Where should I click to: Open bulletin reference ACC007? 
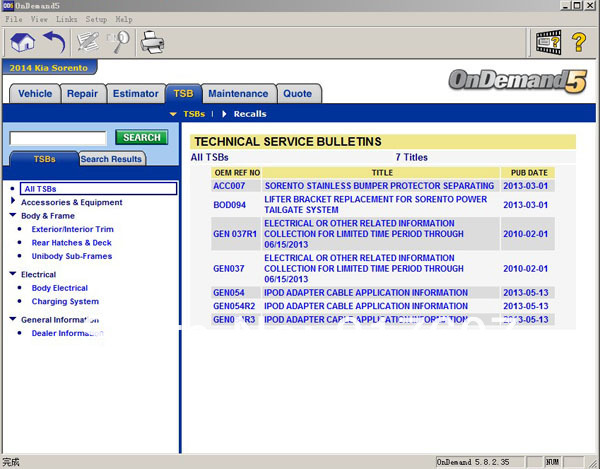229,186
